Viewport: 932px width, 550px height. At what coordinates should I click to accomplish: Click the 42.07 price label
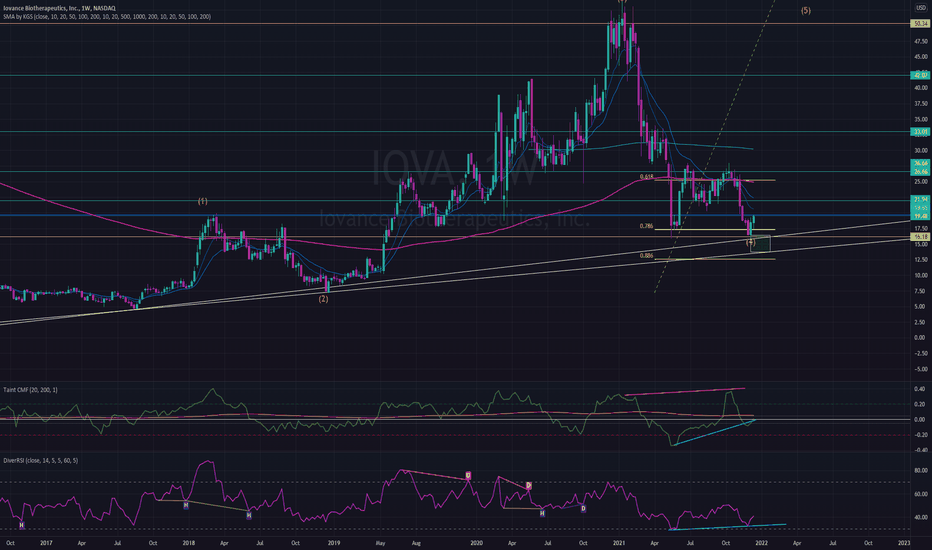(921, 76)
